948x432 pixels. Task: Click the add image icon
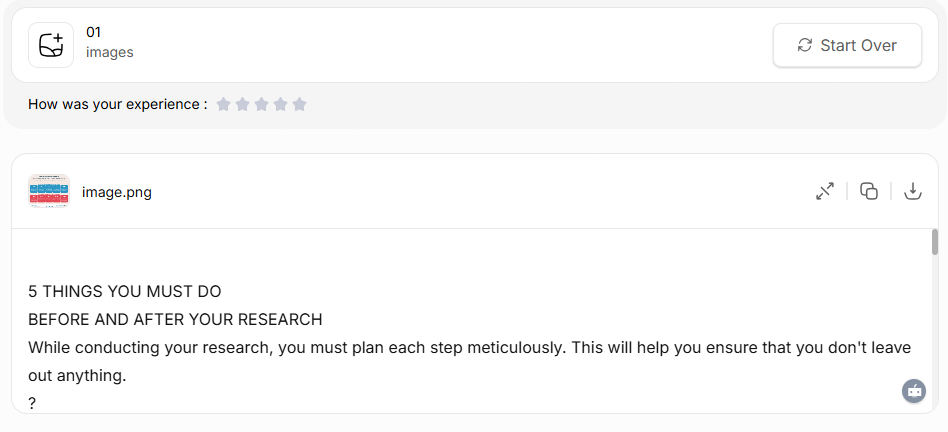tap(51, 45)
